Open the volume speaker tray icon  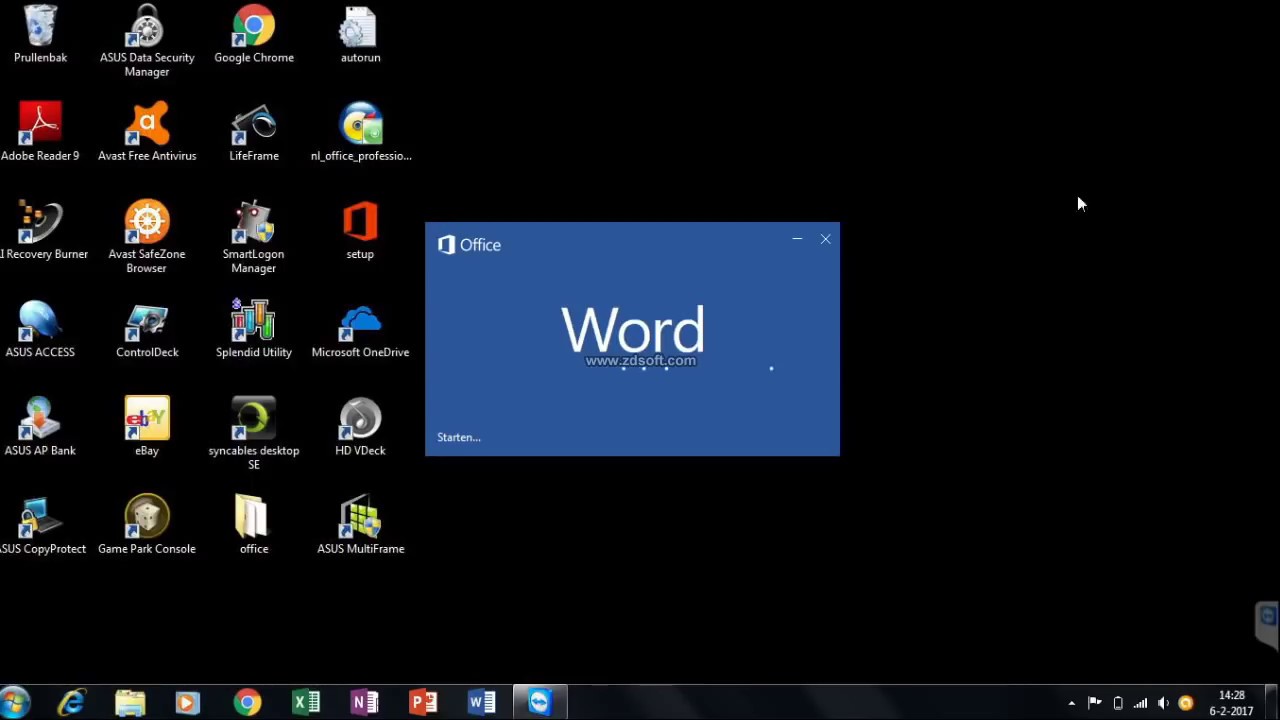click(1163, 703)
